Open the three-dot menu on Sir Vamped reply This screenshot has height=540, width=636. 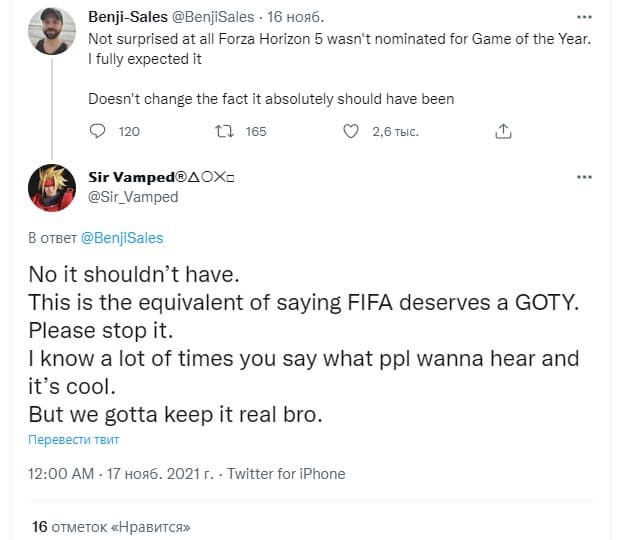pos(585,178)
